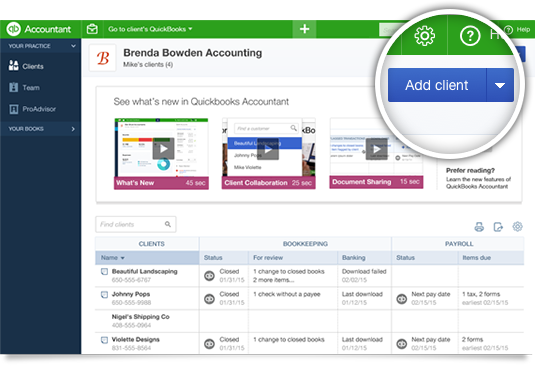The image size is (535, 372).
Task: Play the Document Sharing video
Action: (377, 149)
